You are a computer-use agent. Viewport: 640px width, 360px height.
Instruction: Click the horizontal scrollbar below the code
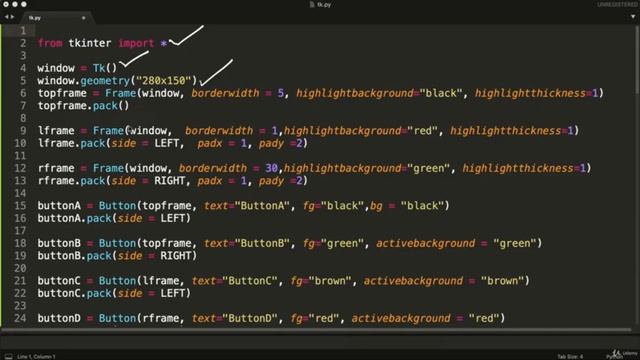tap(316, 329)
